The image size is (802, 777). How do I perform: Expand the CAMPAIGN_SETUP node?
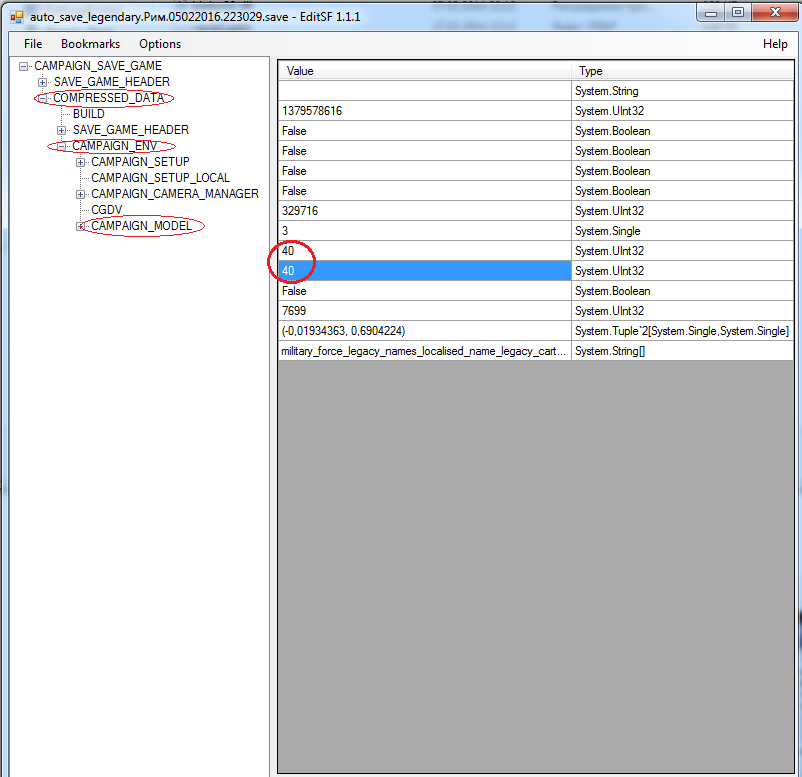click(81, 162)
